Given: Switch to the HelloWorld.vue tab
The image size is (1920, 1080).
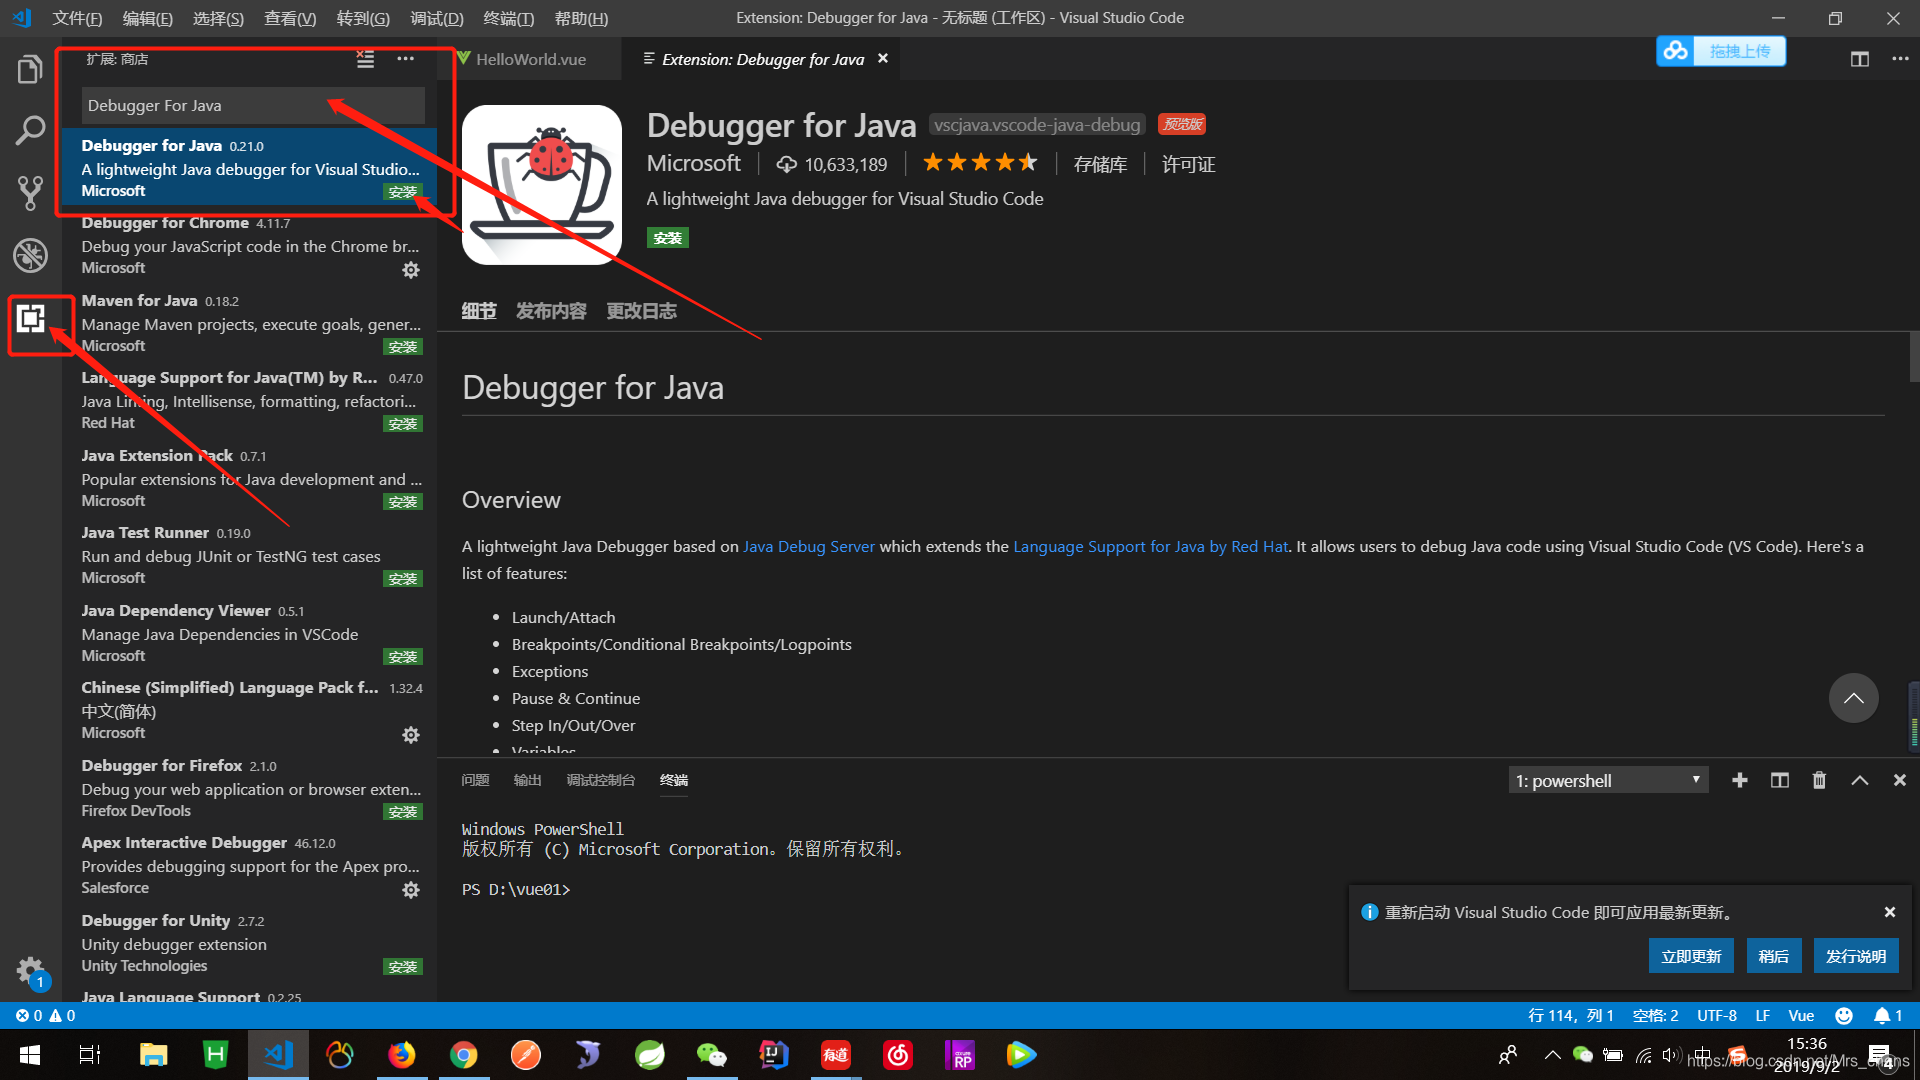Looking at the screenshot, I should [x=530, y=59].
